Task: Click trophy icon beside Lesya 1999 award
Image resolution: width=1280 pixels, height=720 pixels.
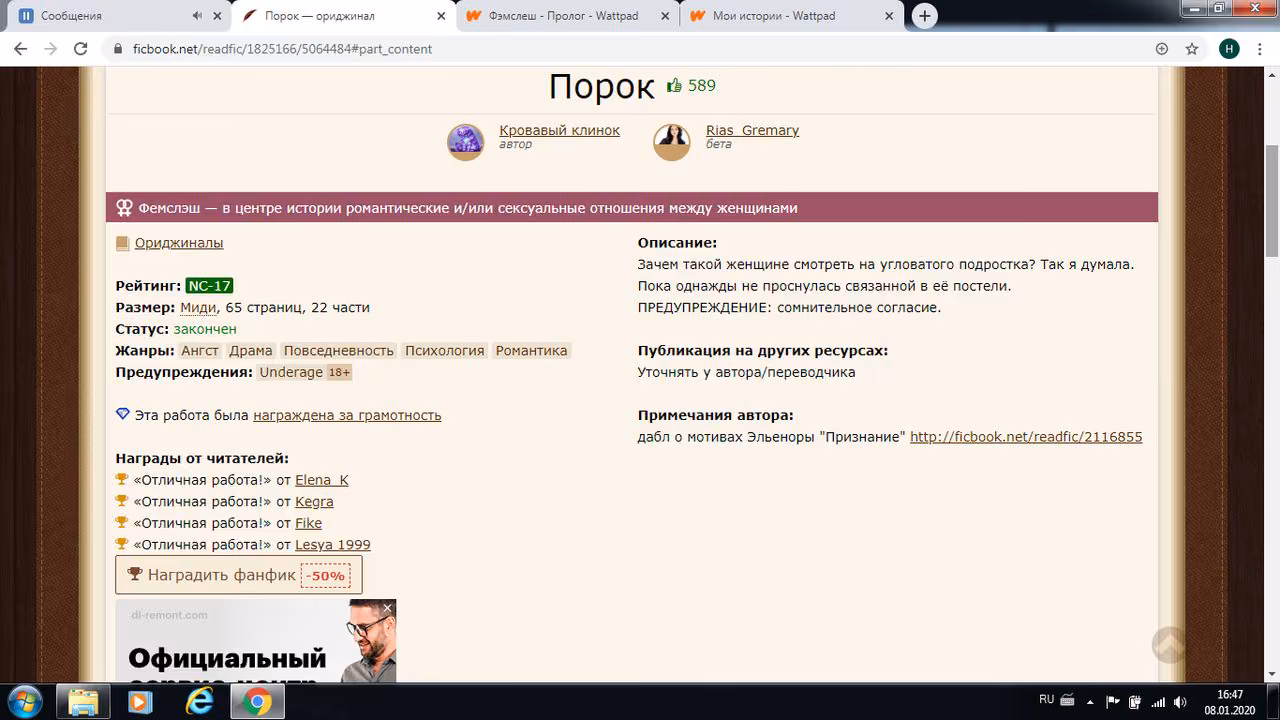Action: click(x=122, y=544)
